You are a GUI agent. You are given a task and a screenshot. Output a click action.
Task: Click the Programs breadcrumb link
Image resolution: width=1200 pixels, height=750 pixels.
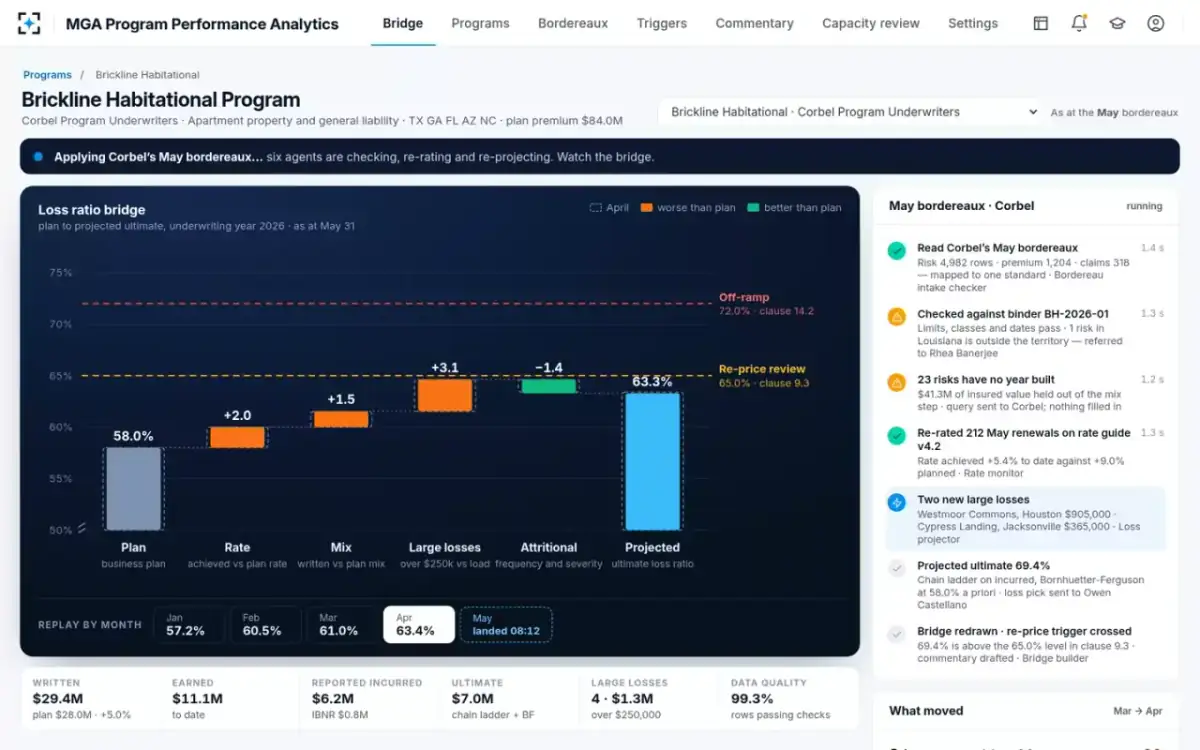[x=47, y=75]
